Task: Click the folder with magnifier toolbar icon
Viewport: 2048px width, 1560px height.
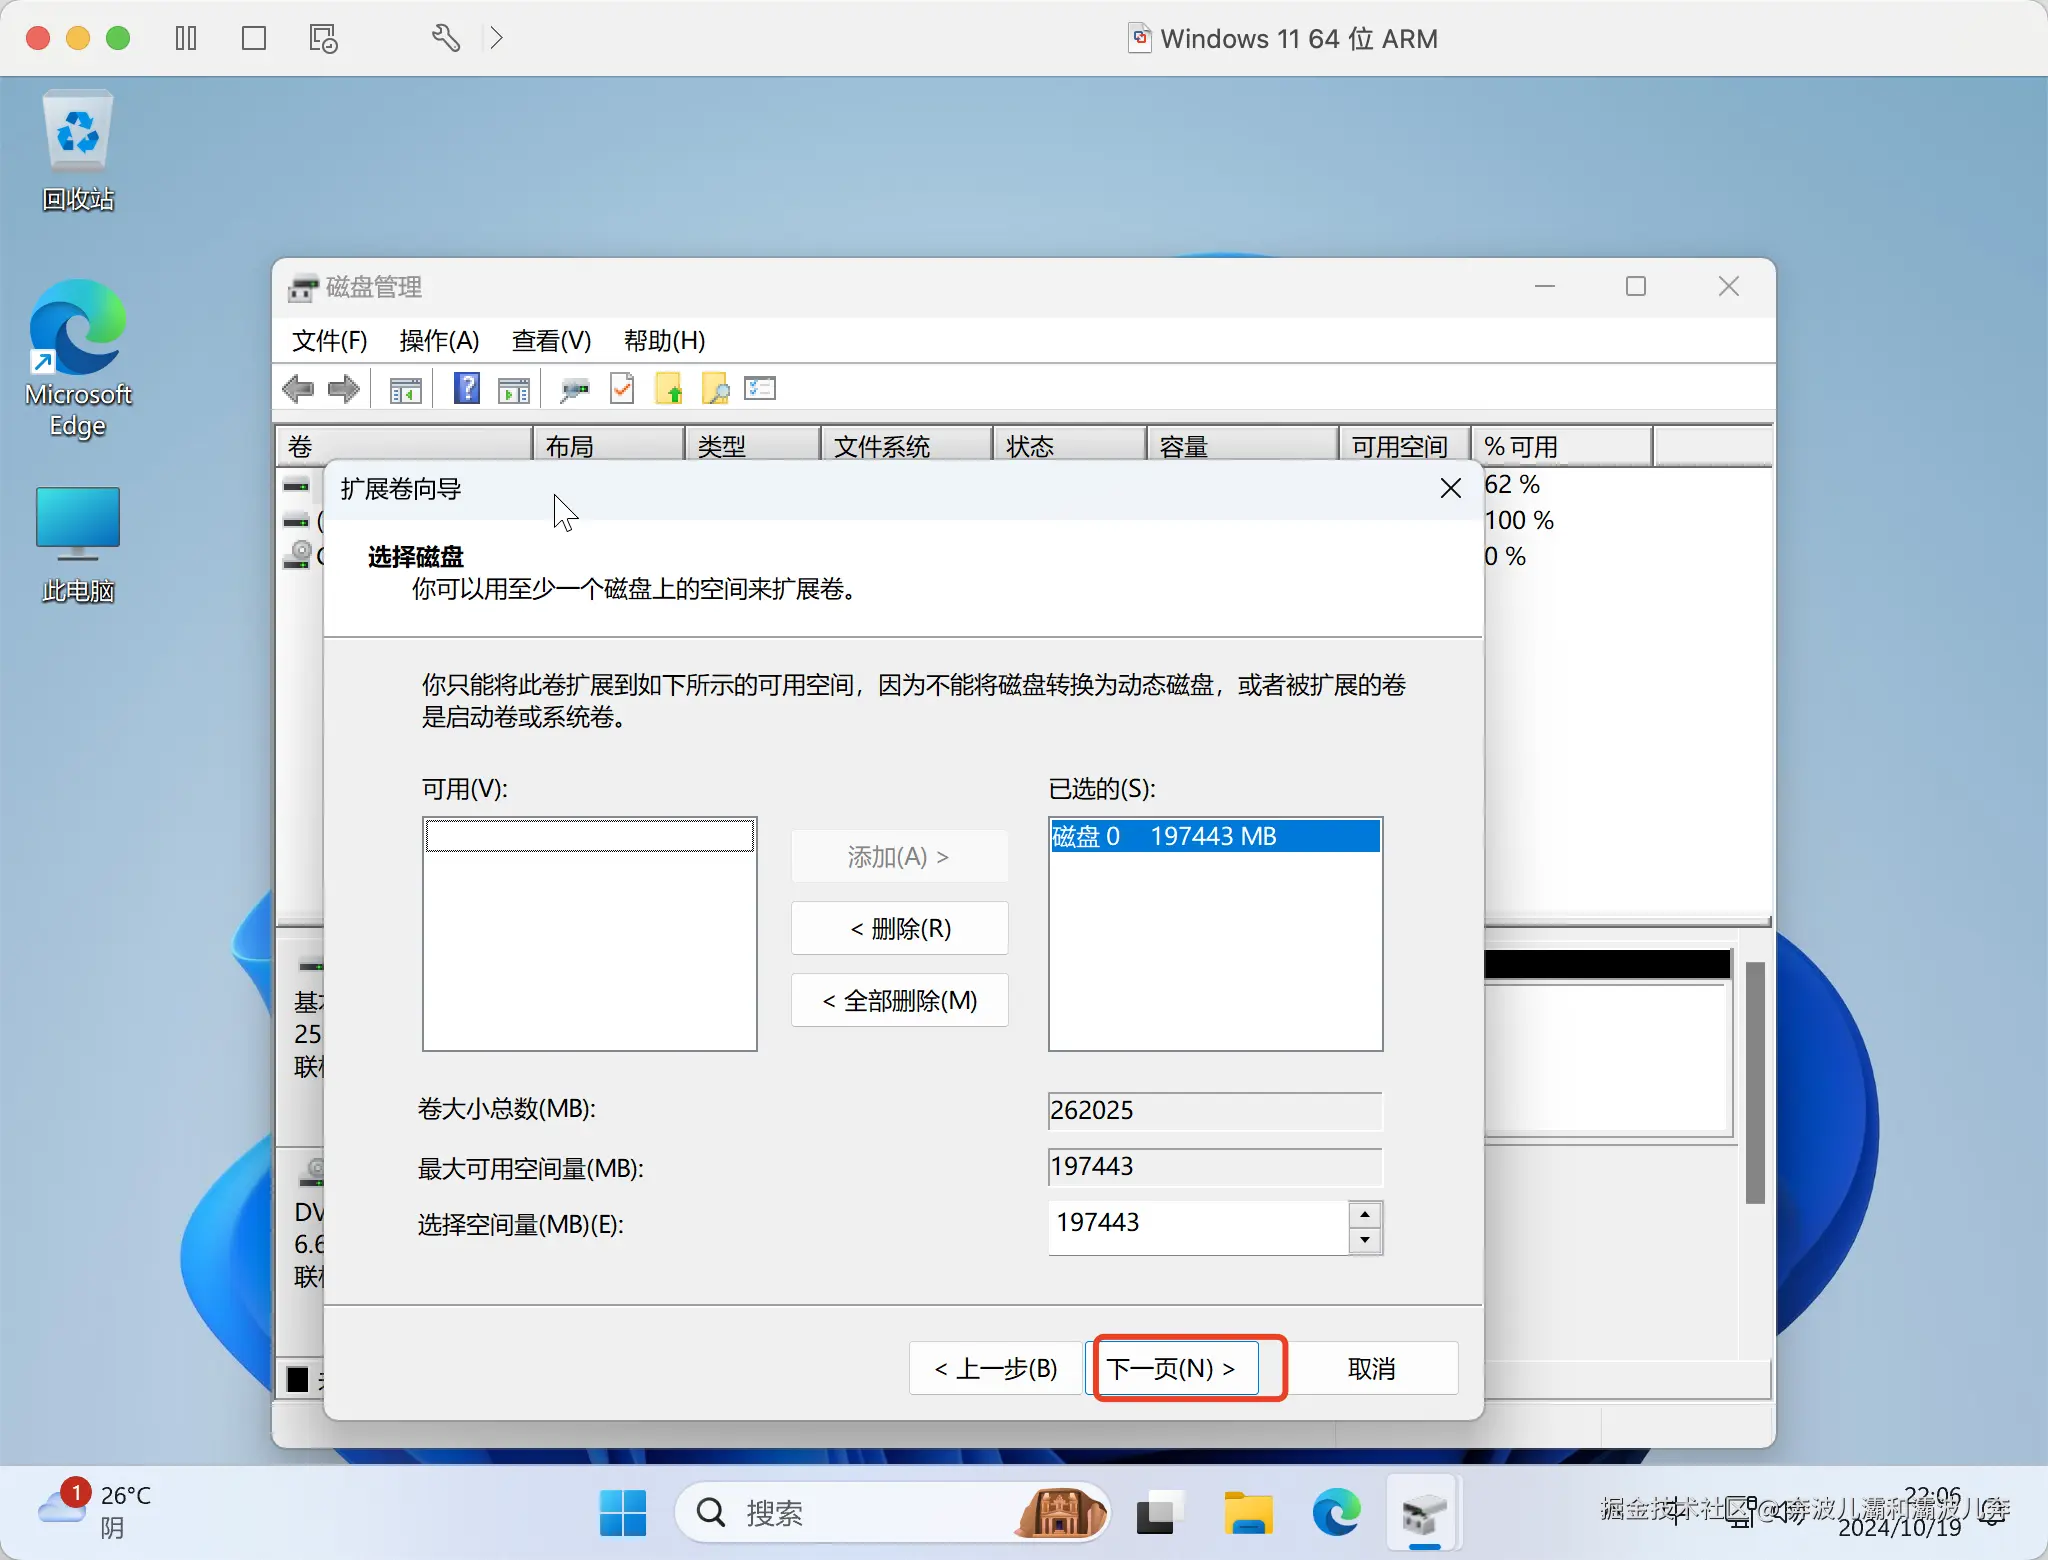Action: tap(715, 389)
